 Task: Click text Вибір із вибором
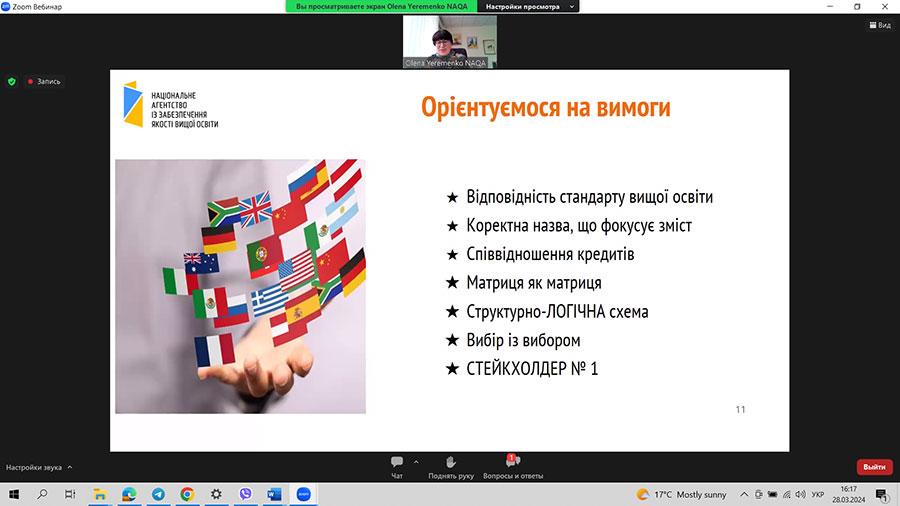coord(523,340)
